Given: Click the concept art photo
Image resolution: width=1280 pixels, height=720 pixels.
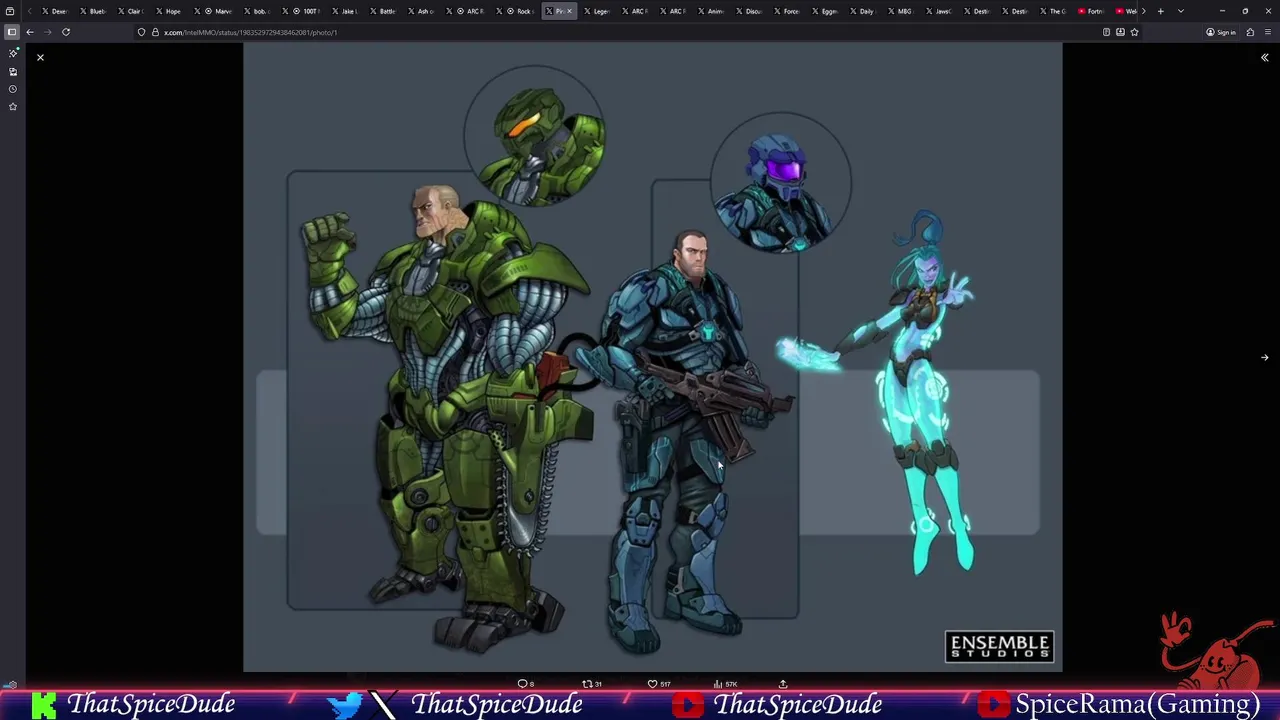Looking at the screenshot, I should (x=652, y=357).
